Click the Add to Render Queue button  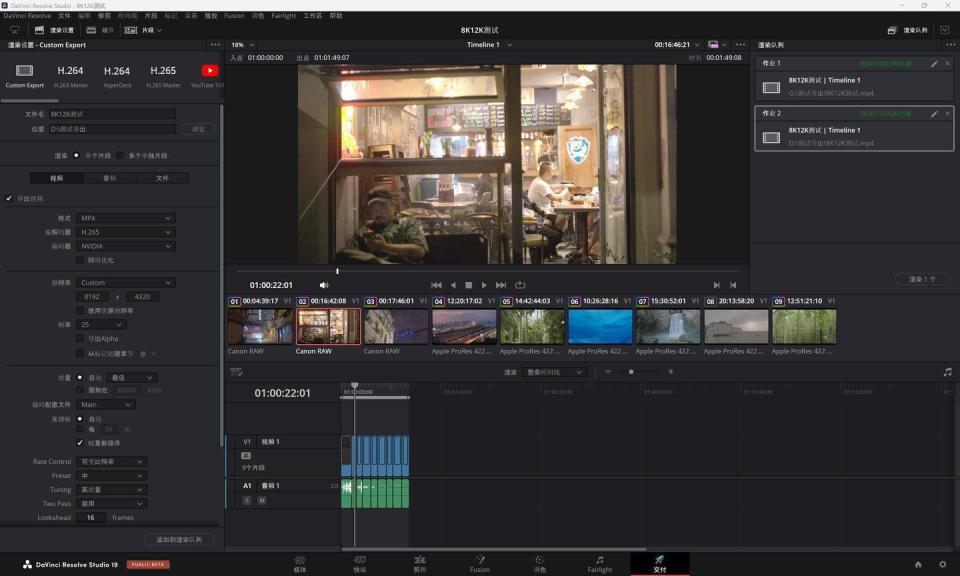tap(180, 539)
